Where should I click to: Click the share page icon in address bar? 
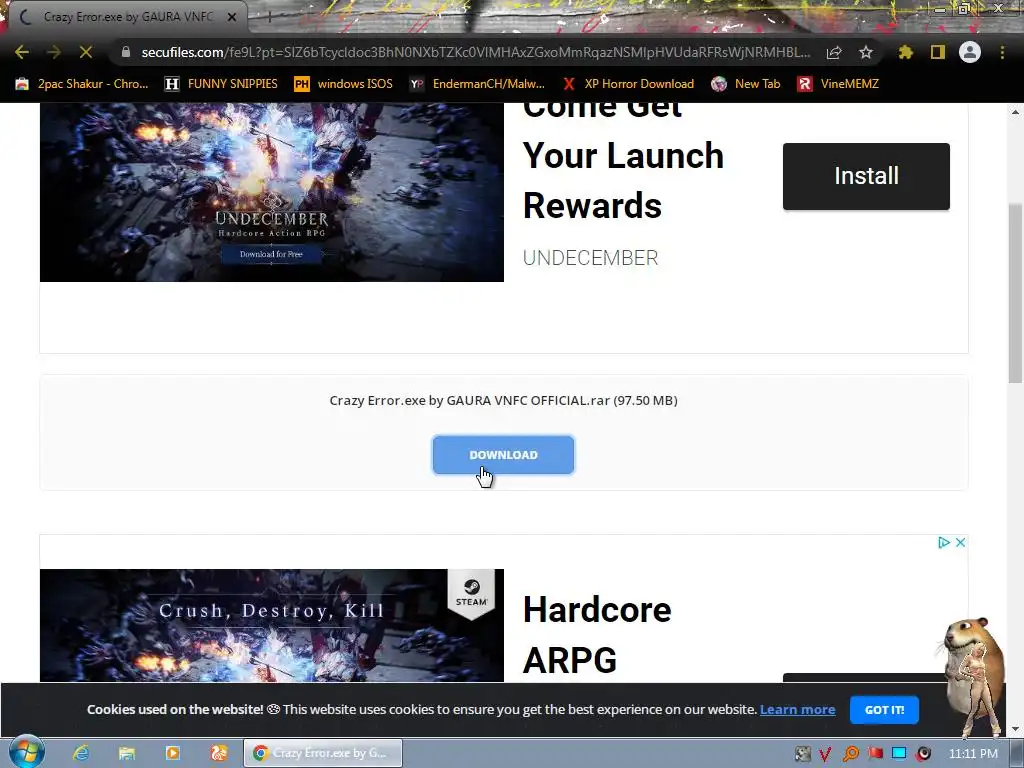(x=834, y=52)
